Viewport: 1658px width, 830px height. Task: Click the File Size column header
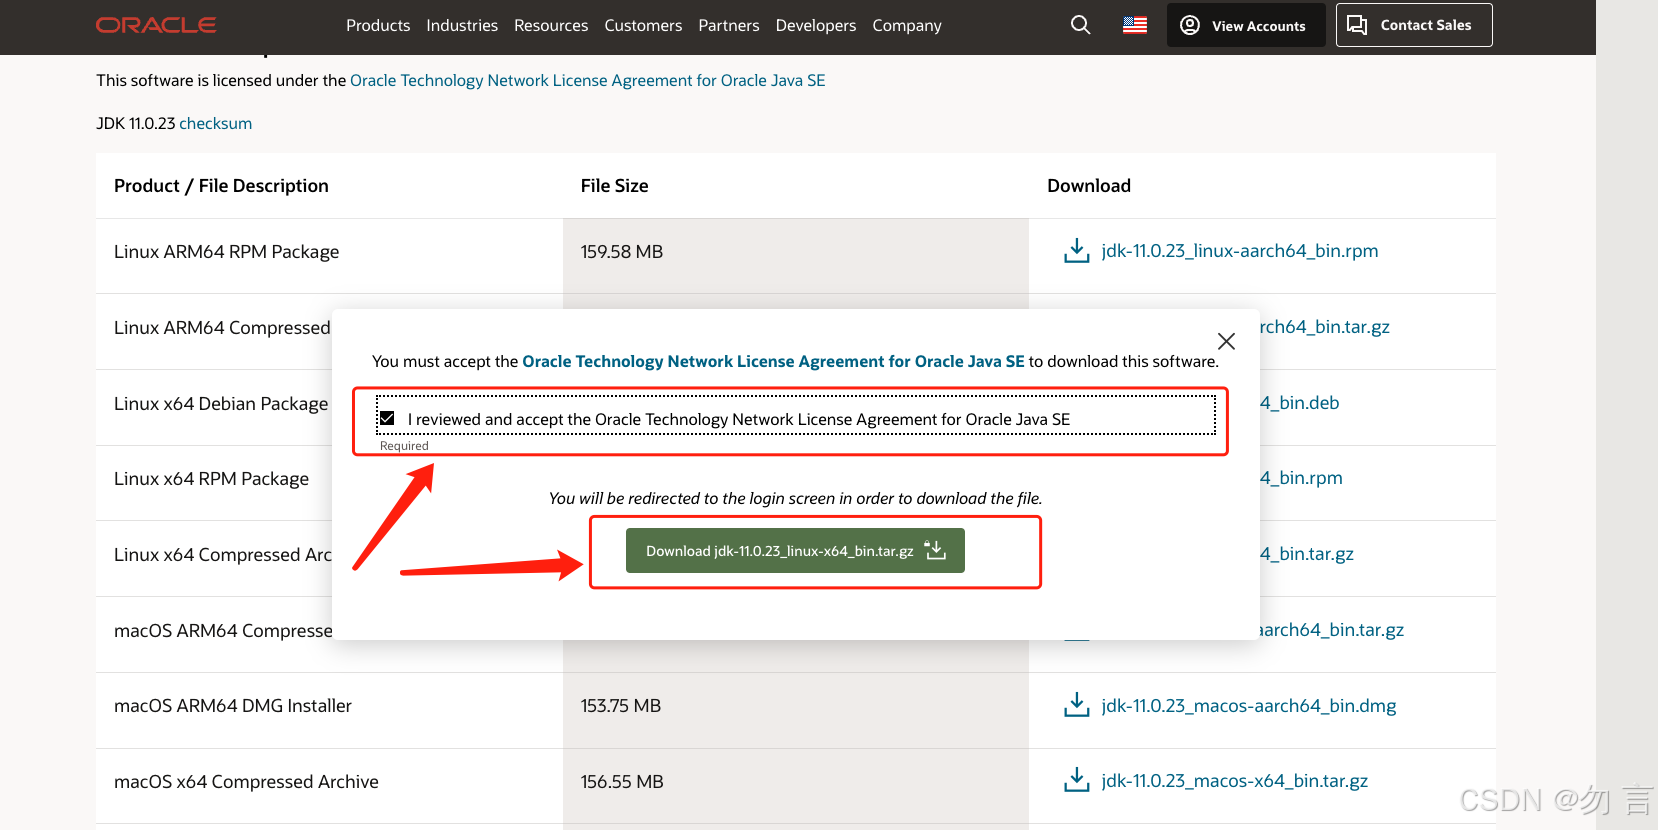point(614,186)
